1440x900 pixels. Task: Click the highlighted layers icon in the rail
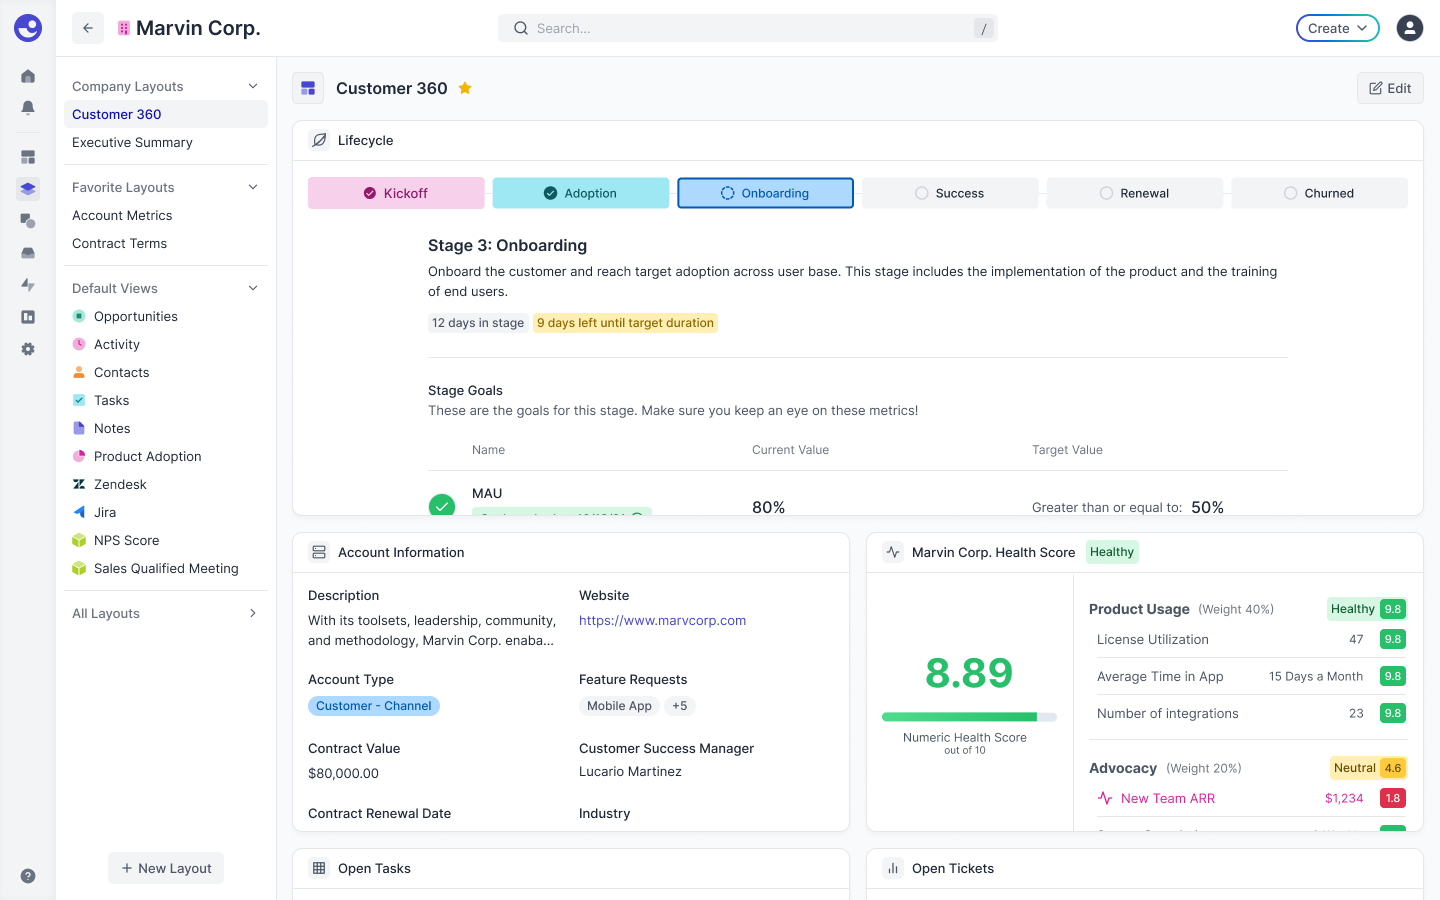(x=28, y=188)
